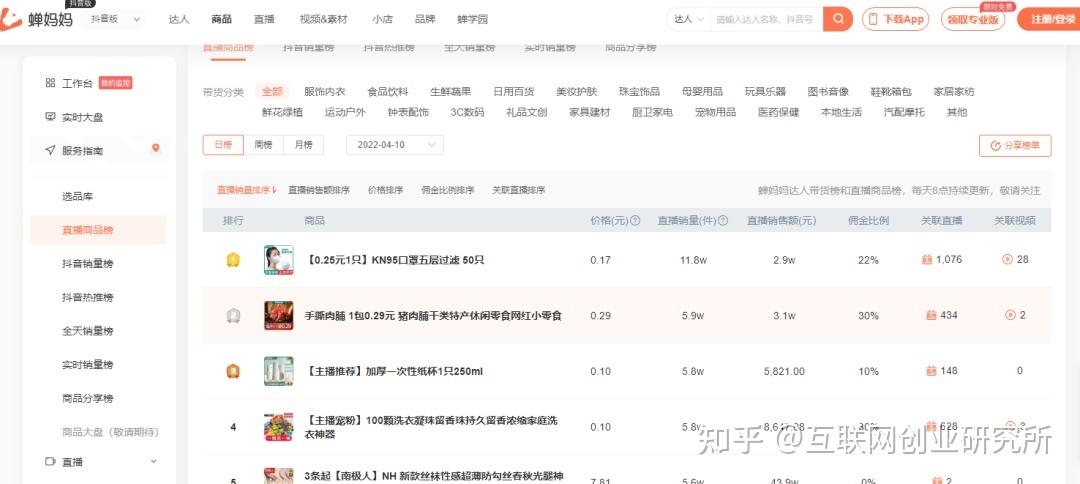Viewport: 1080px width, 484px height.
Task: Open 直播商品榜 sidebar item
Action: pos(98,230)
